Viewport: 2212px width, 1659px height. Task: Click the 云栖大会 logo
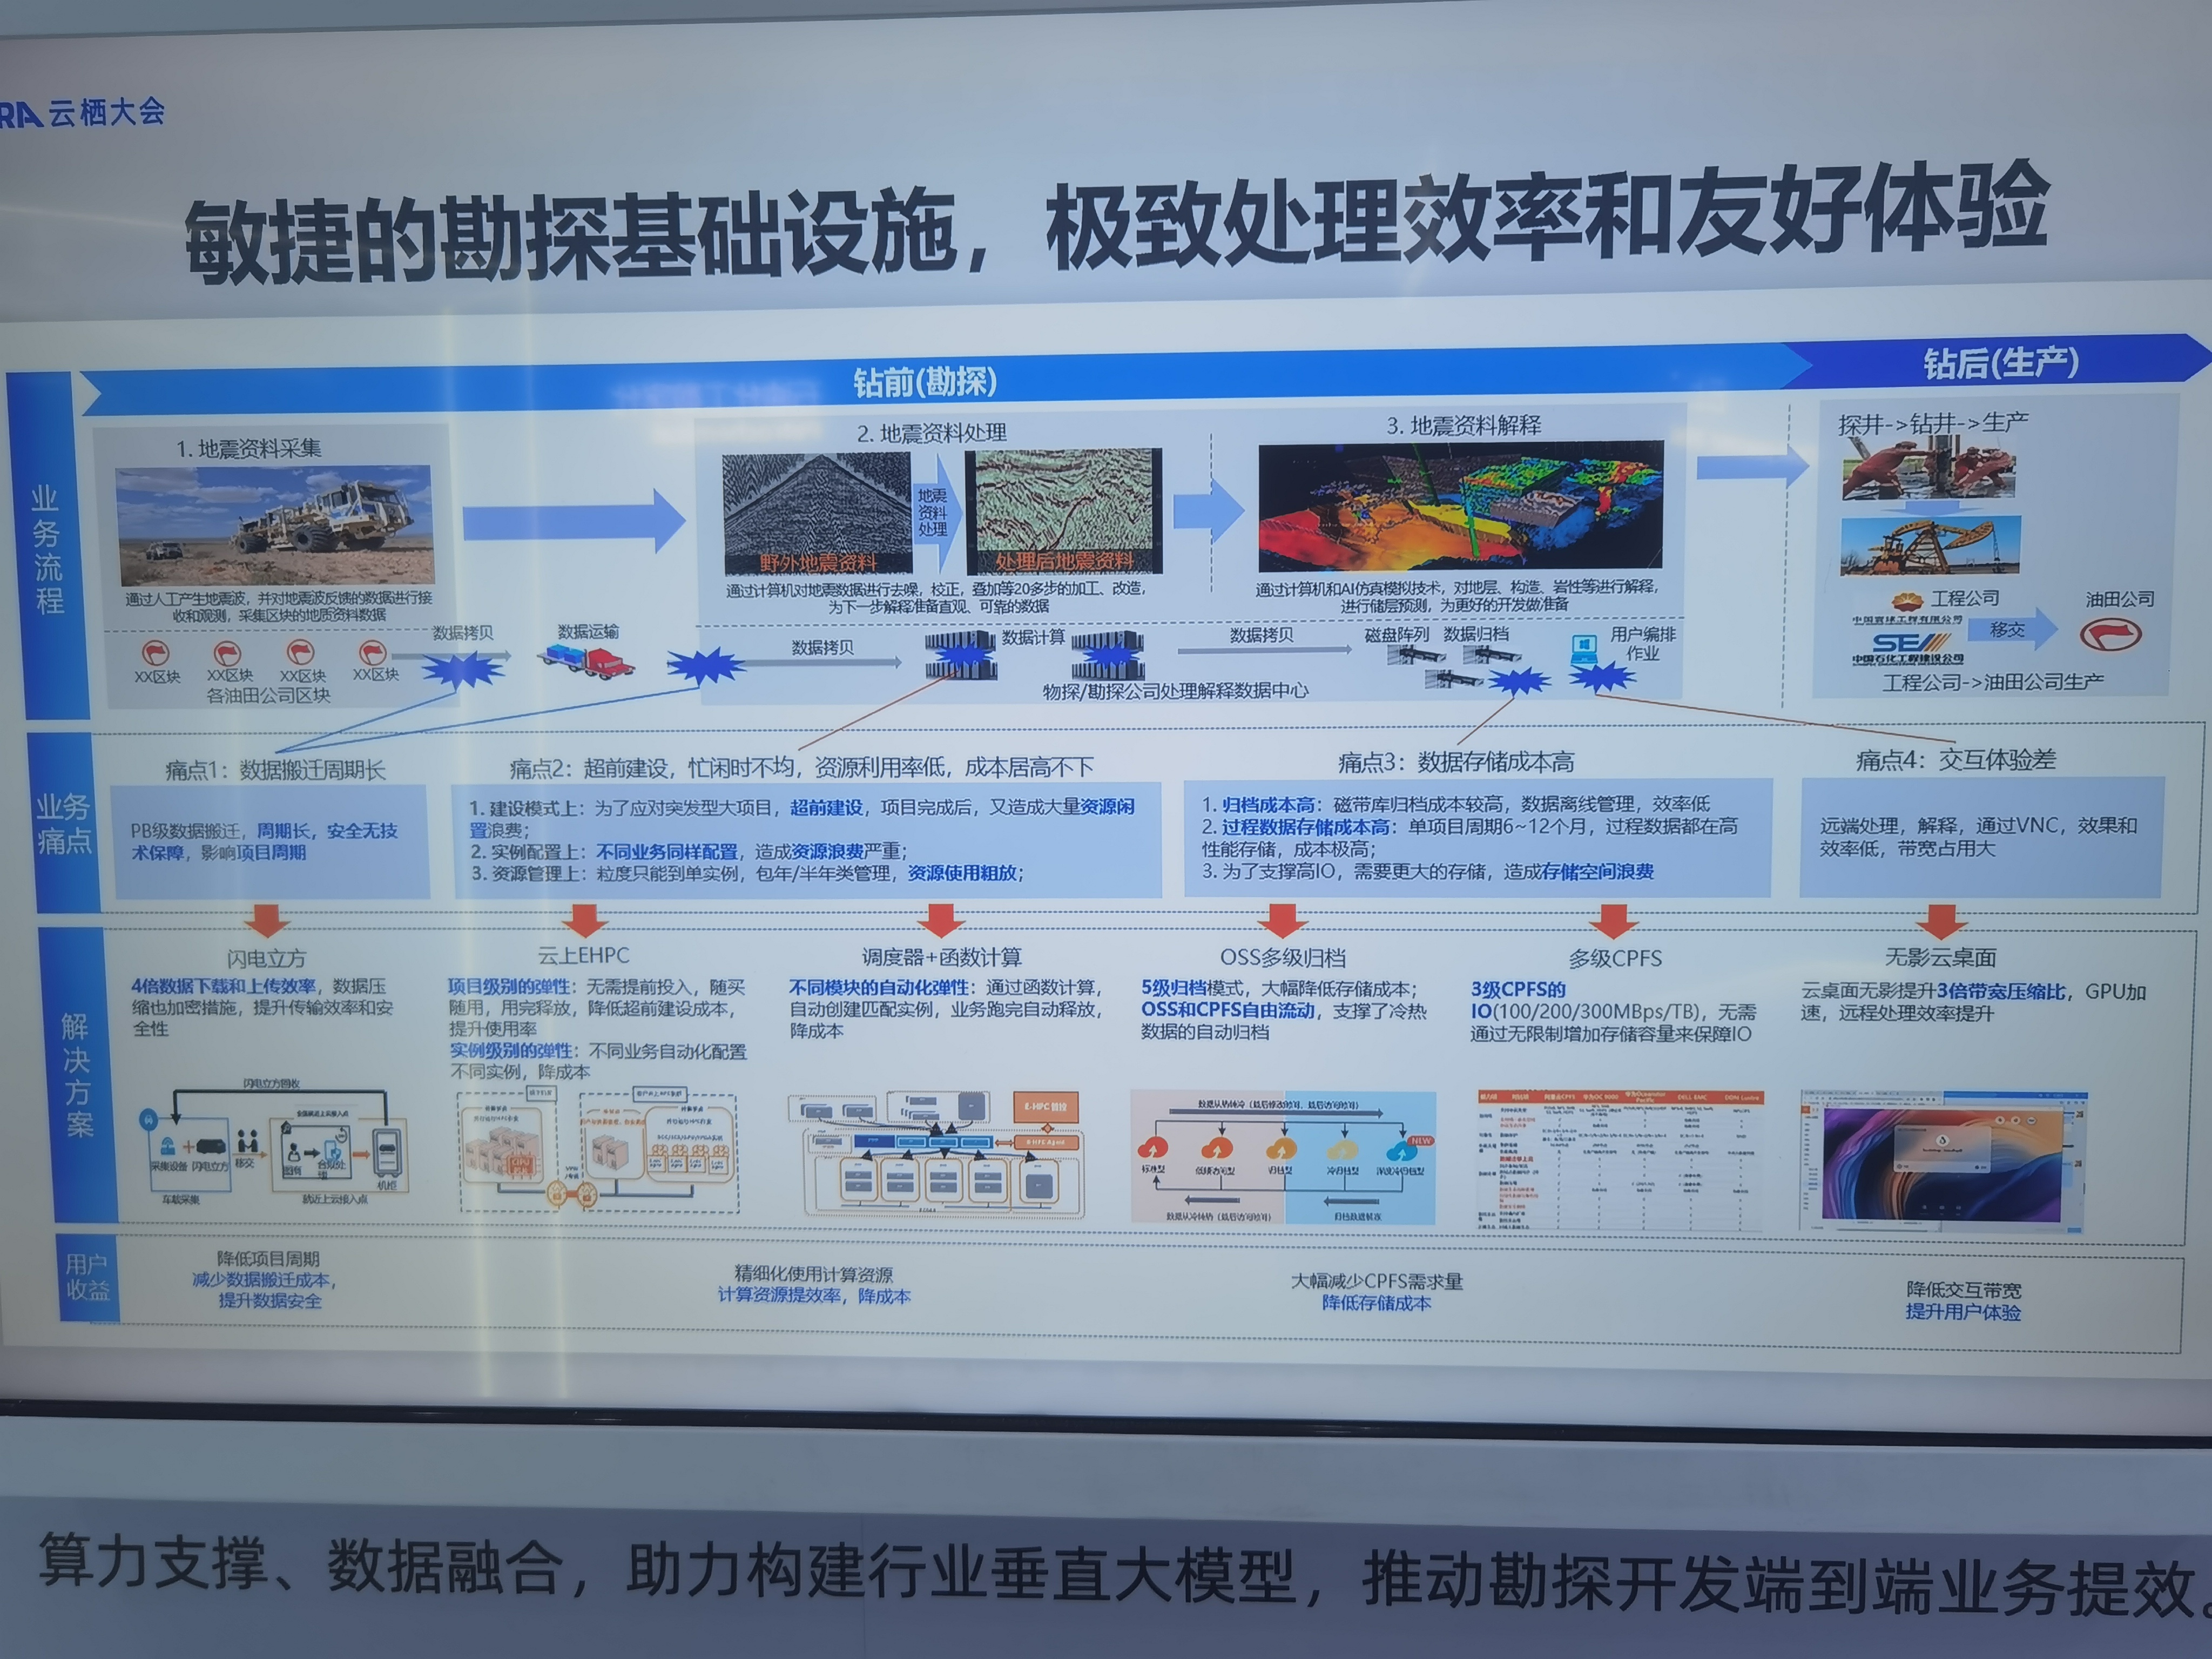click(83, 111)
